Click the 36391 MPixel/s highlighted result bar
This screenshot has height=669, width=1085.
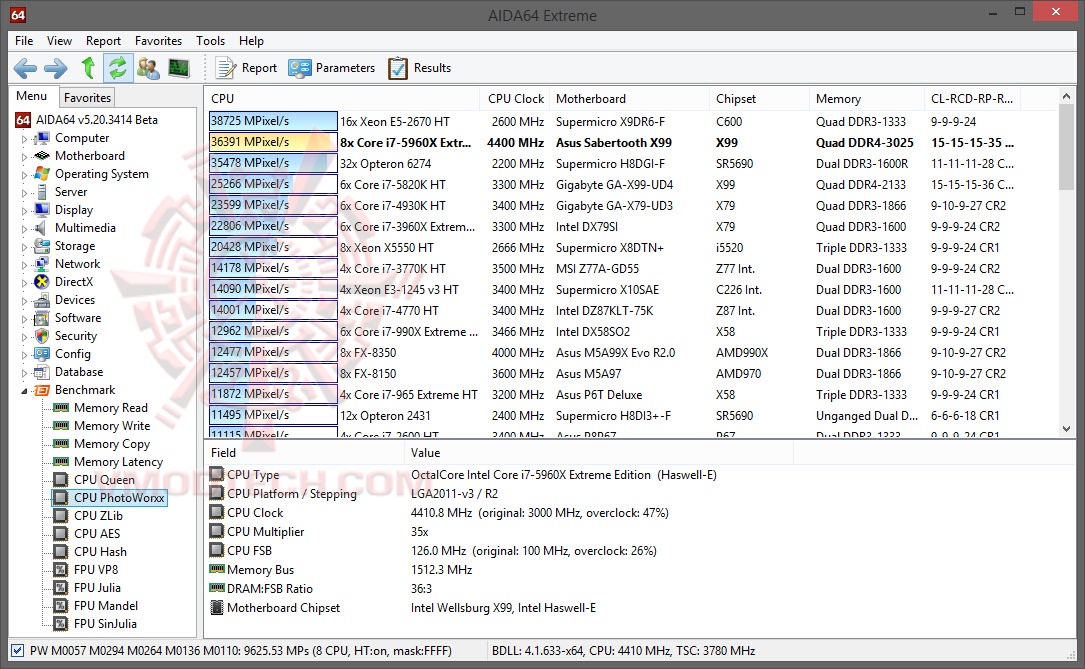(273, 142)
